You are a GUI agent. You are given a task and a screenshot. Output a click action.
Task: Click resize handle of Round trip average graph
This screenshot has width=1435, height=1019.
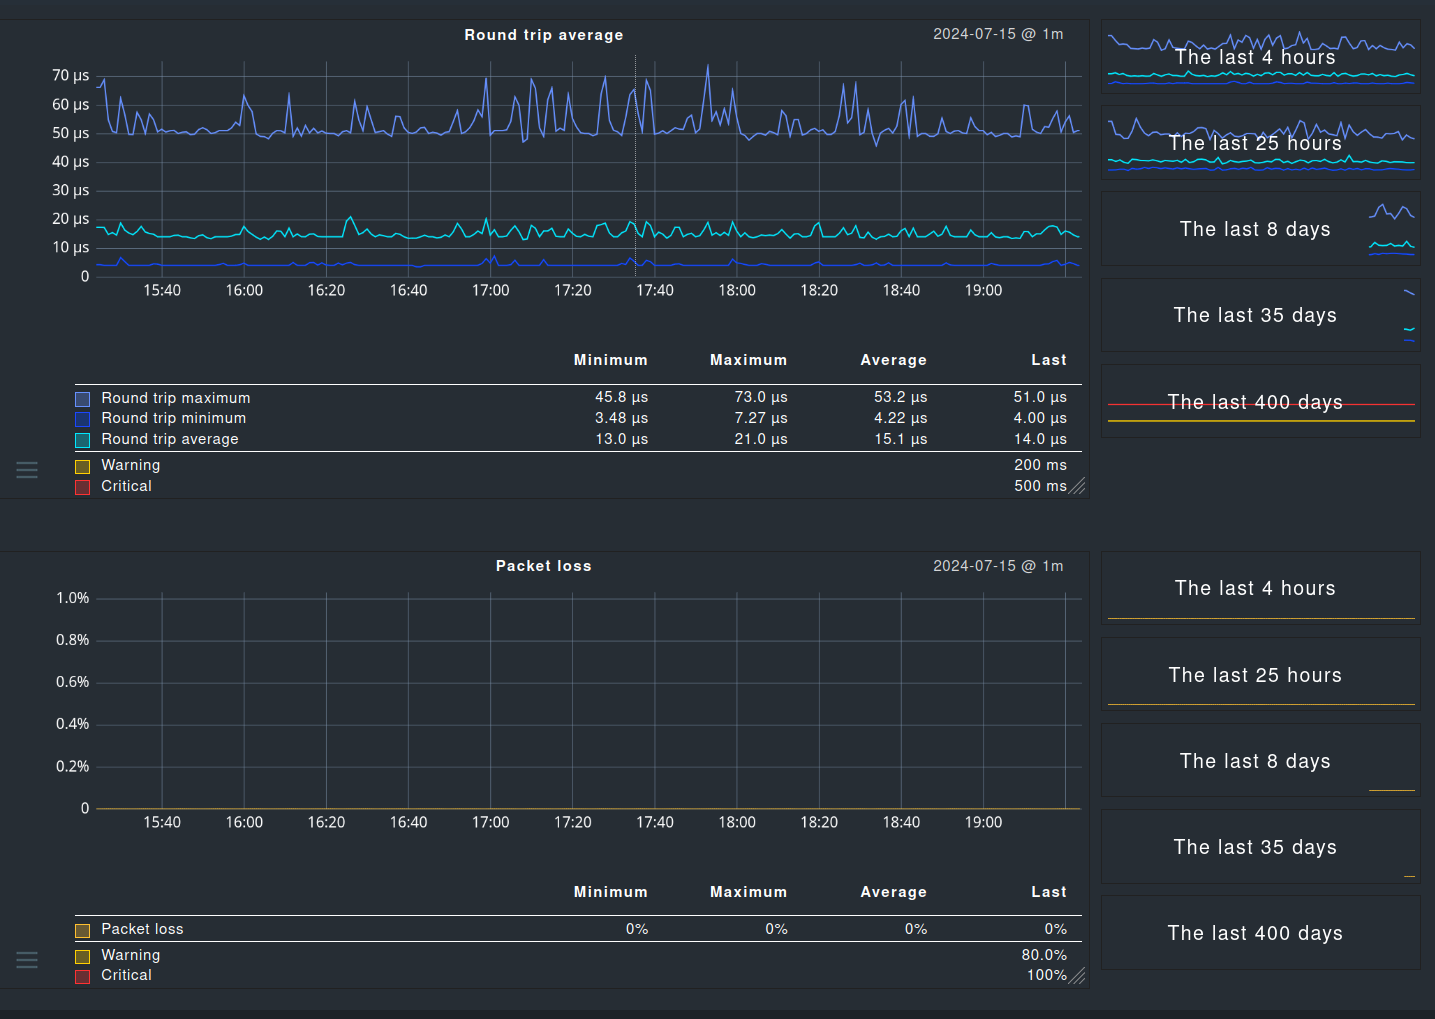1077,487
